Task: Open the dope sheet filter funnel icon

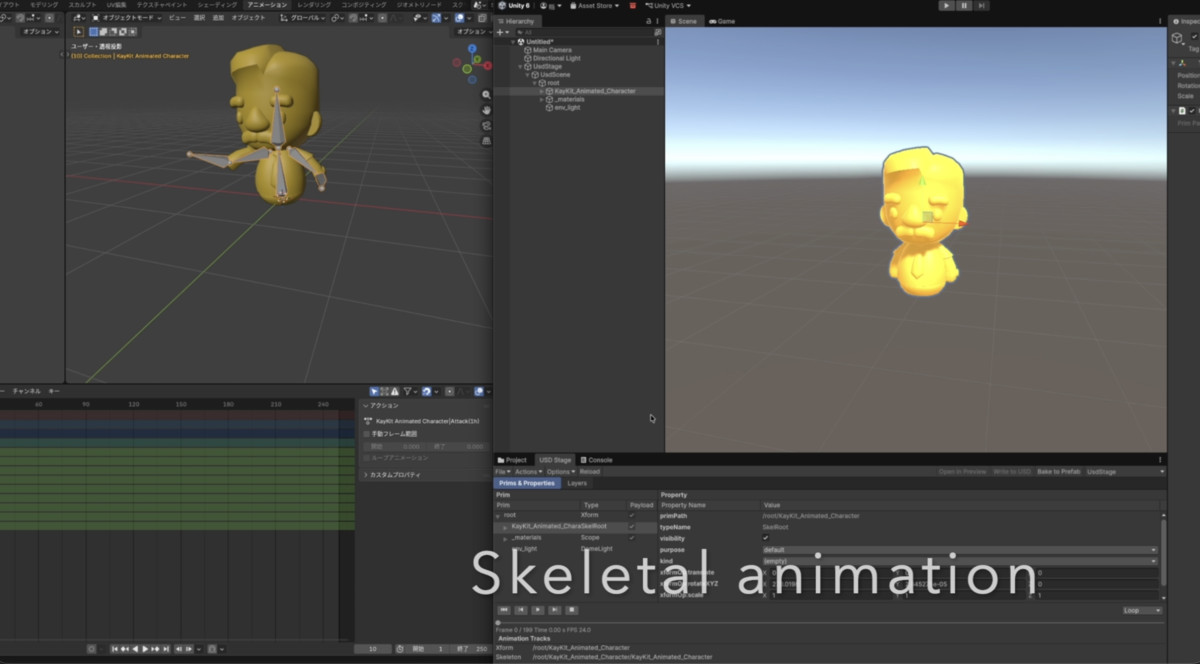Action: [407, 391]
